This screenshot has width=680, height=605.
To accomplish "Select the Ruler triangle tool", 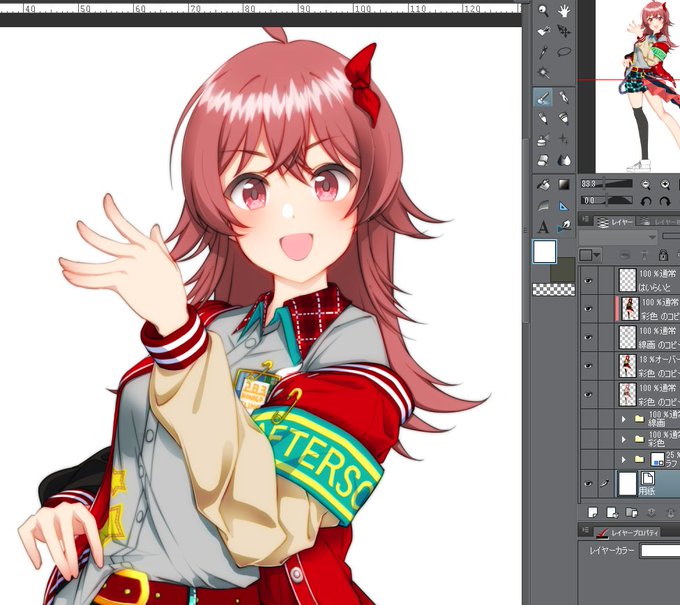I will [564, 206].
